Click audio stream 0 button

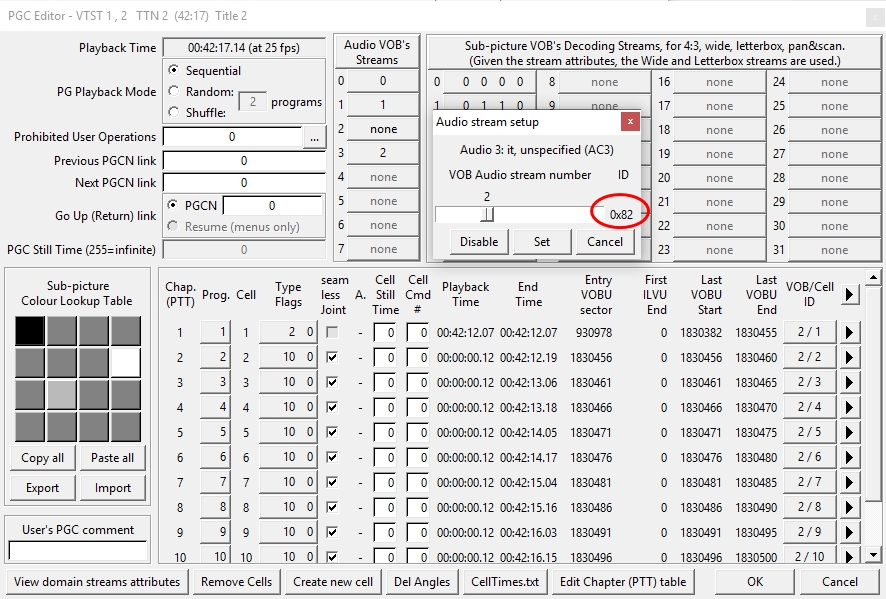(383, 81)
